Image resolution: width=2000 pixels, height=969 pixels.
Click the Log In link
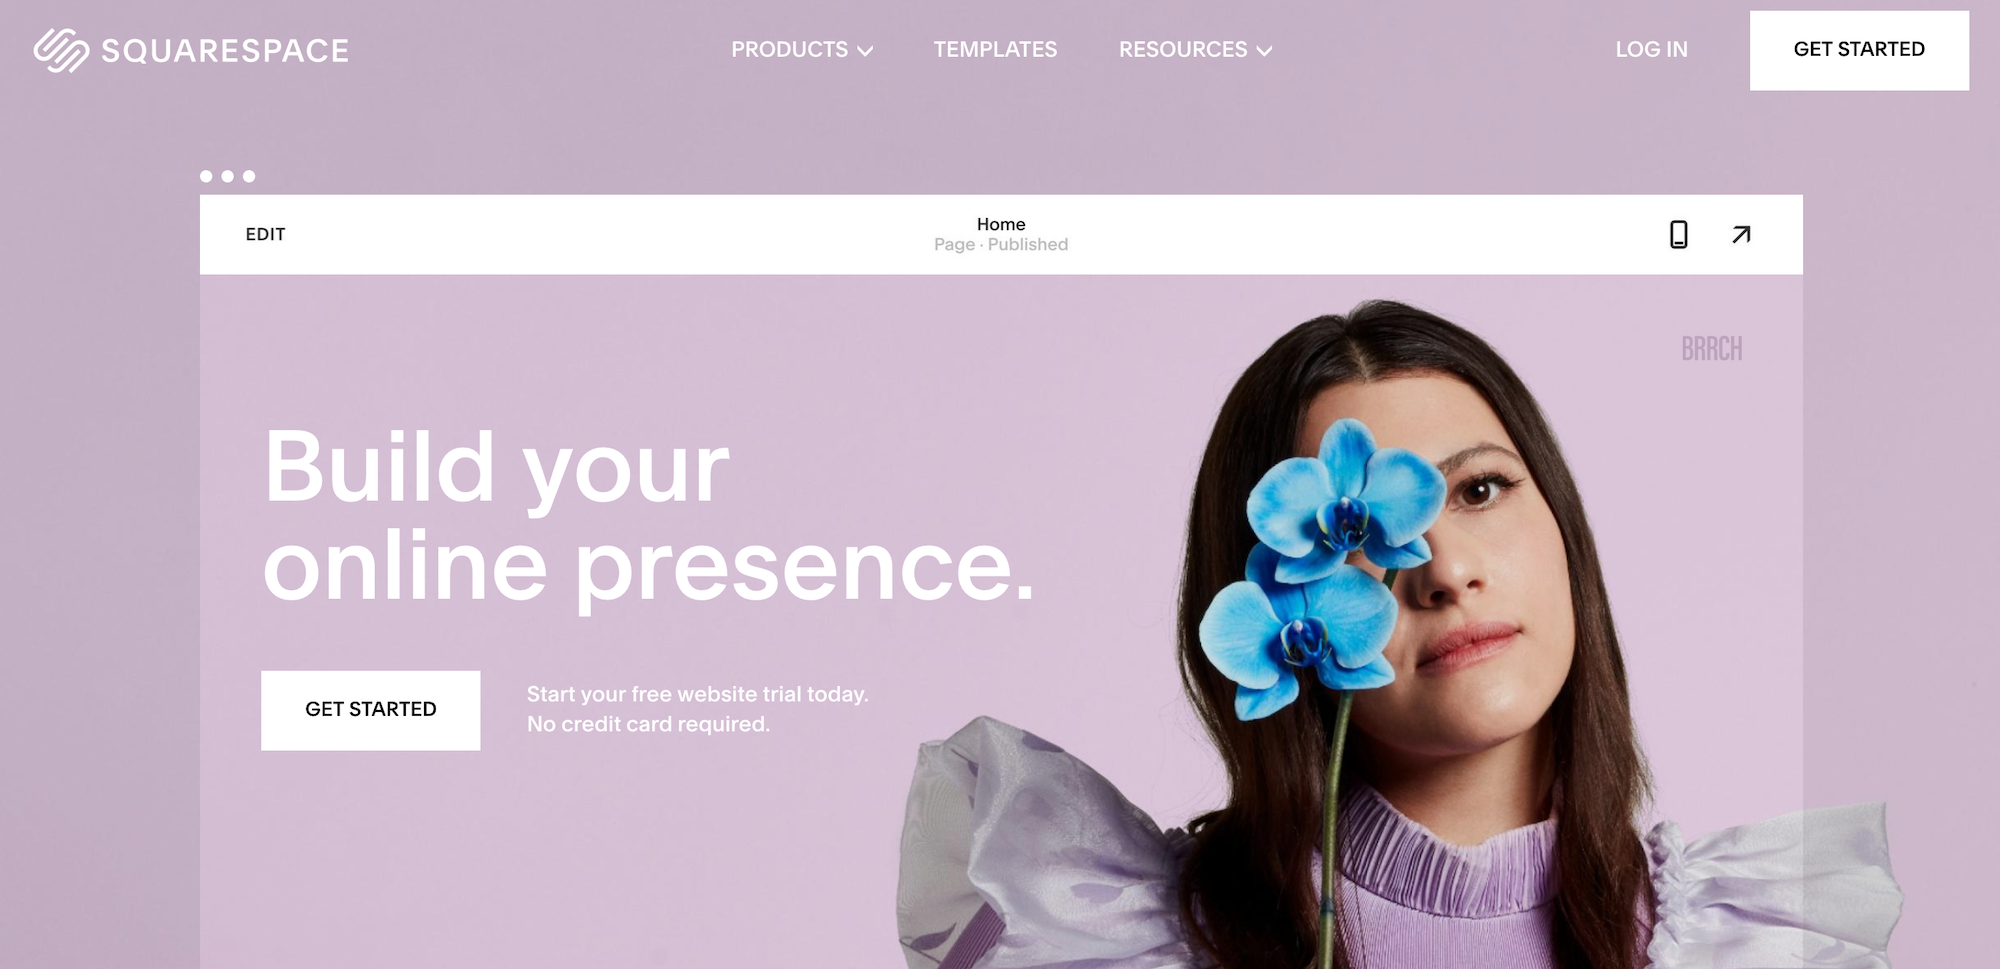click(x=1651, y=49)
